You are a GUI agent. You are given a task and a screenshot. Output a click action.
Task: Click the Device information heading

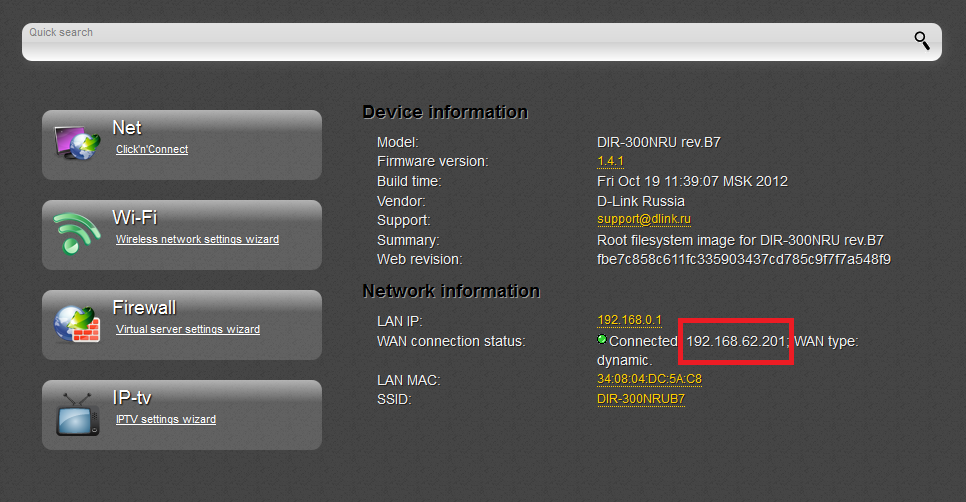tap(445, 112)
